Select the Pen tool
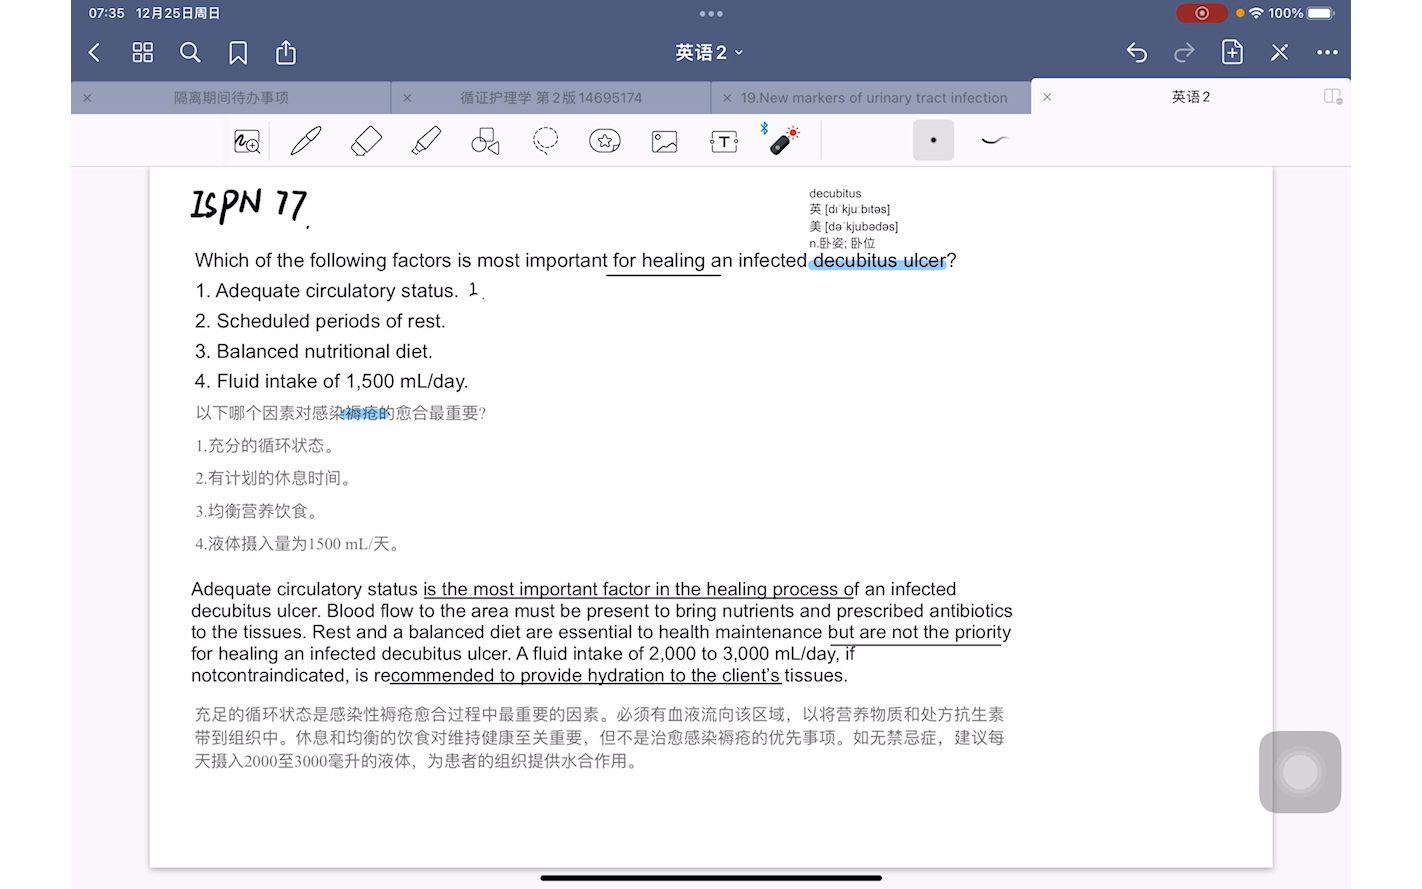 tap(306, 141)
